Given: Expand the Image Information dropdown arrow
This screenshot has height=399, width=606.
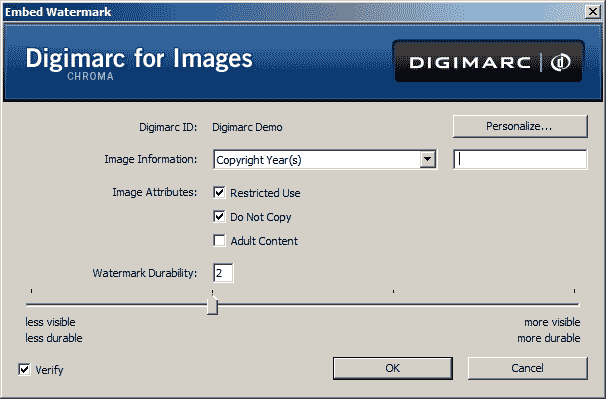Looking at the screenshot, I should click(427, 159).
